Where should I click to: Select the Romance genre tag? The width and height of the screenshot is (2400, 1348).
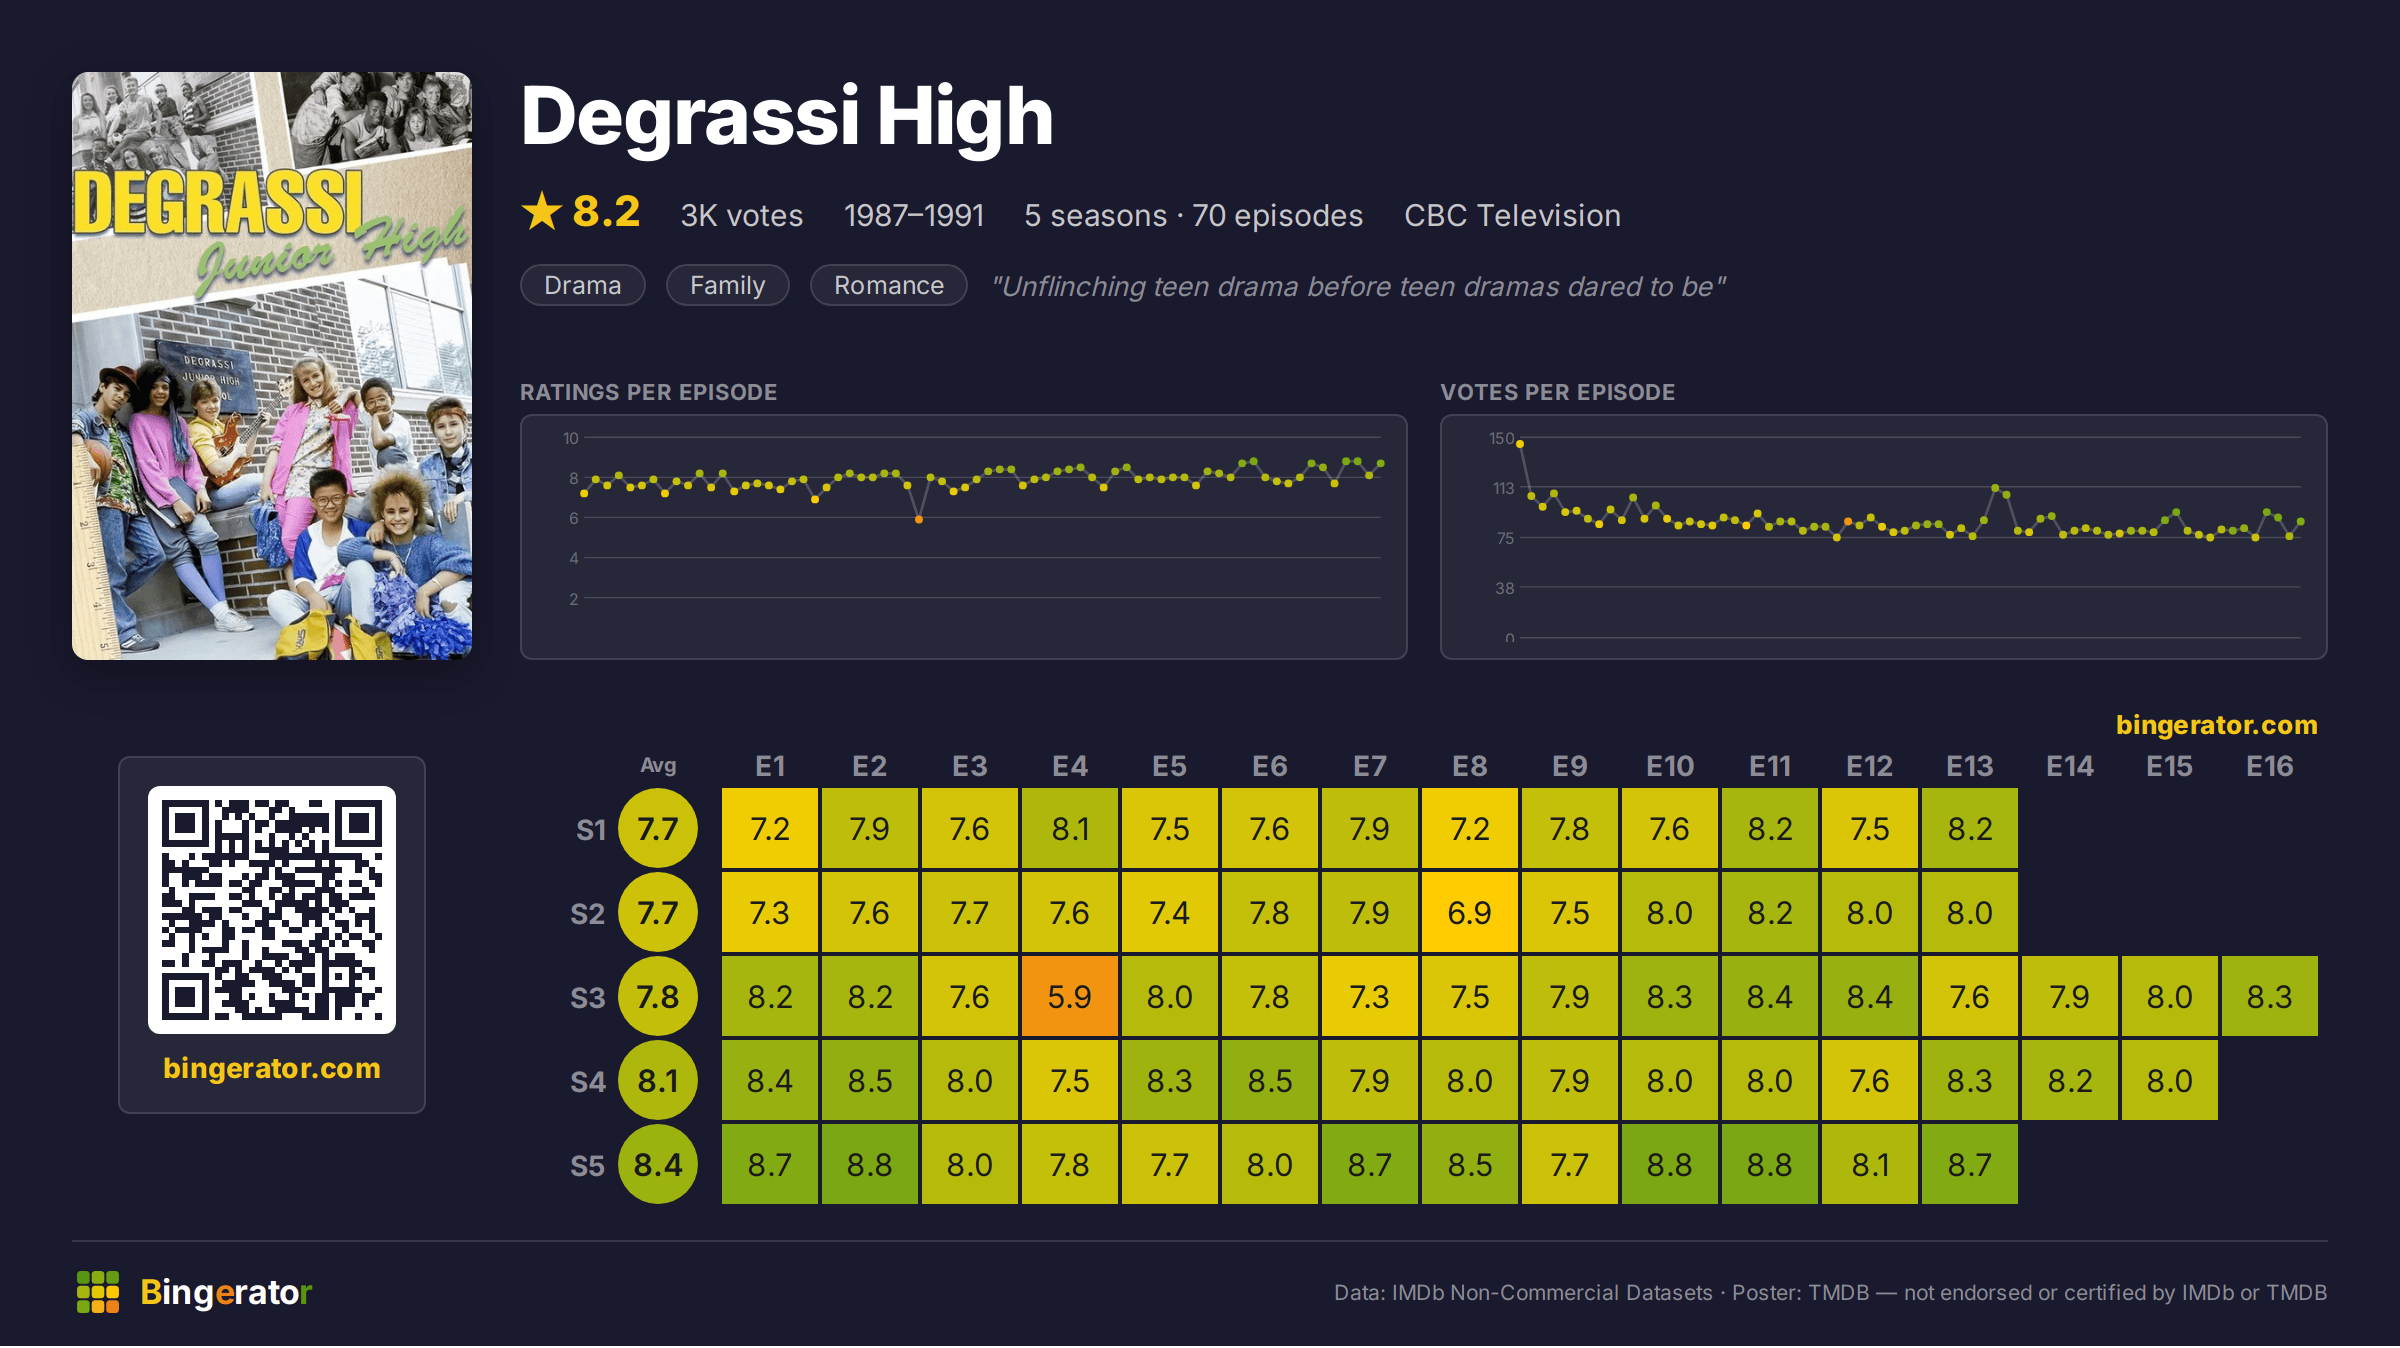889,286
